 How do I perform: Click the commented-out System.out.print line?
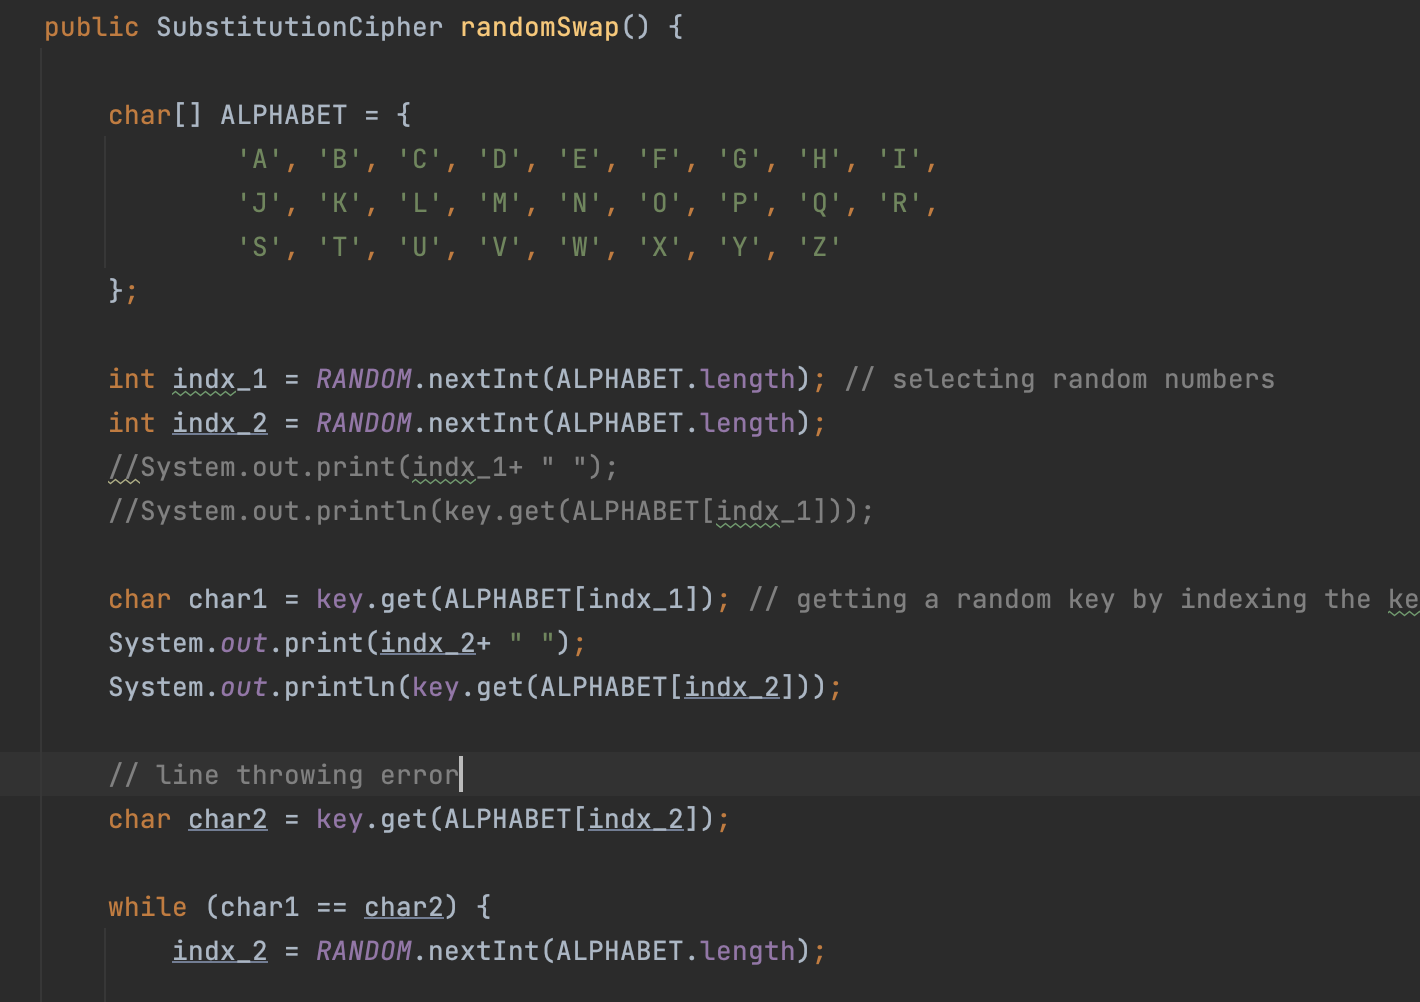363,467
